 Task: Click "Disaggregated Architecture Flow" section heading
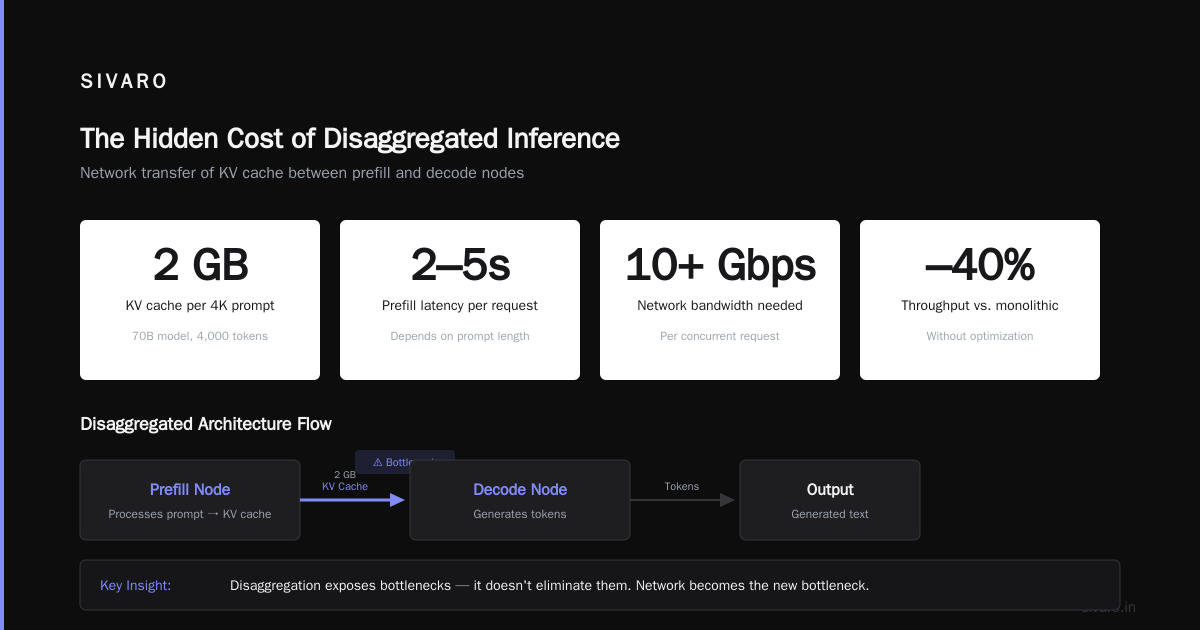pyautogui.click(x=206, y=424)
